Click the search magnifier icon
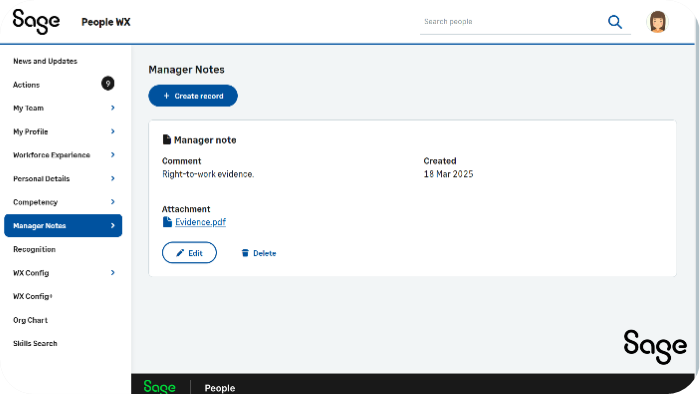The width and height of the screenshot is (700, 394). 615,22
